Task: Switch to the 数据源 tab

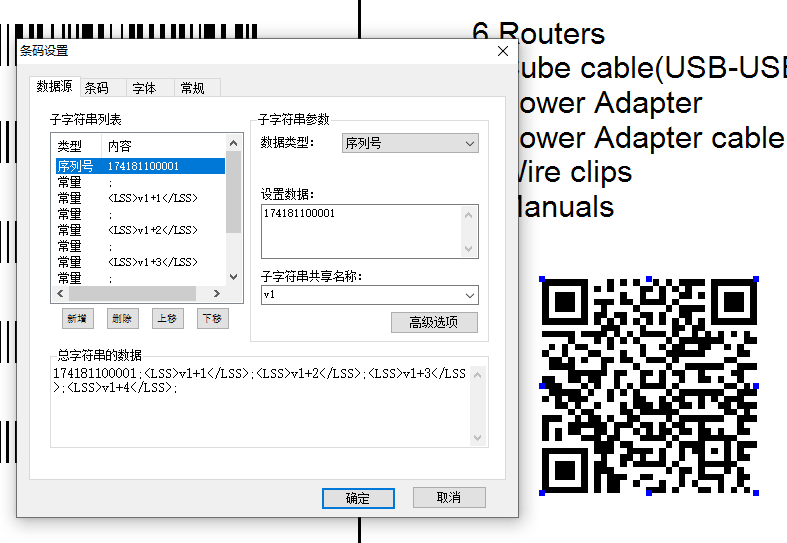Action: 54,86
